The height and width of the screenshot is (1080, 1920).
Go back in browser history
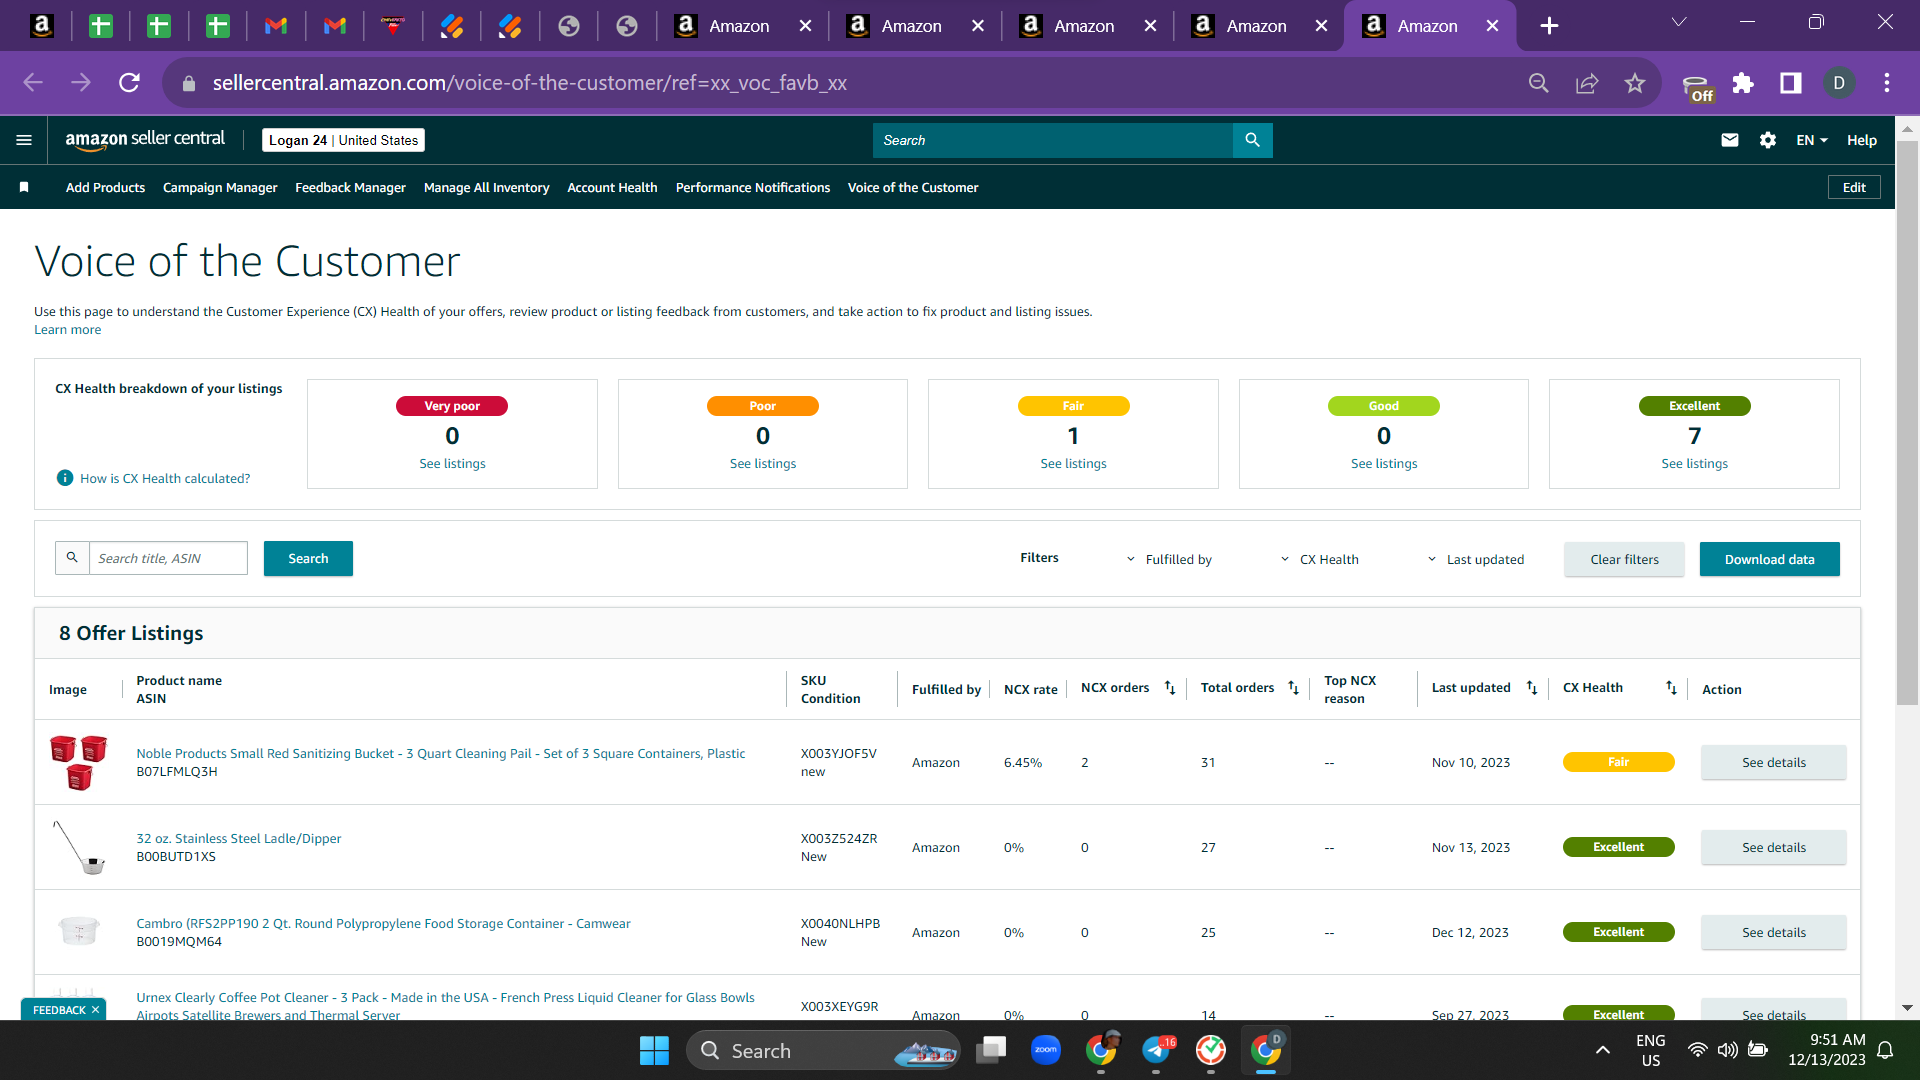point(33,83)
